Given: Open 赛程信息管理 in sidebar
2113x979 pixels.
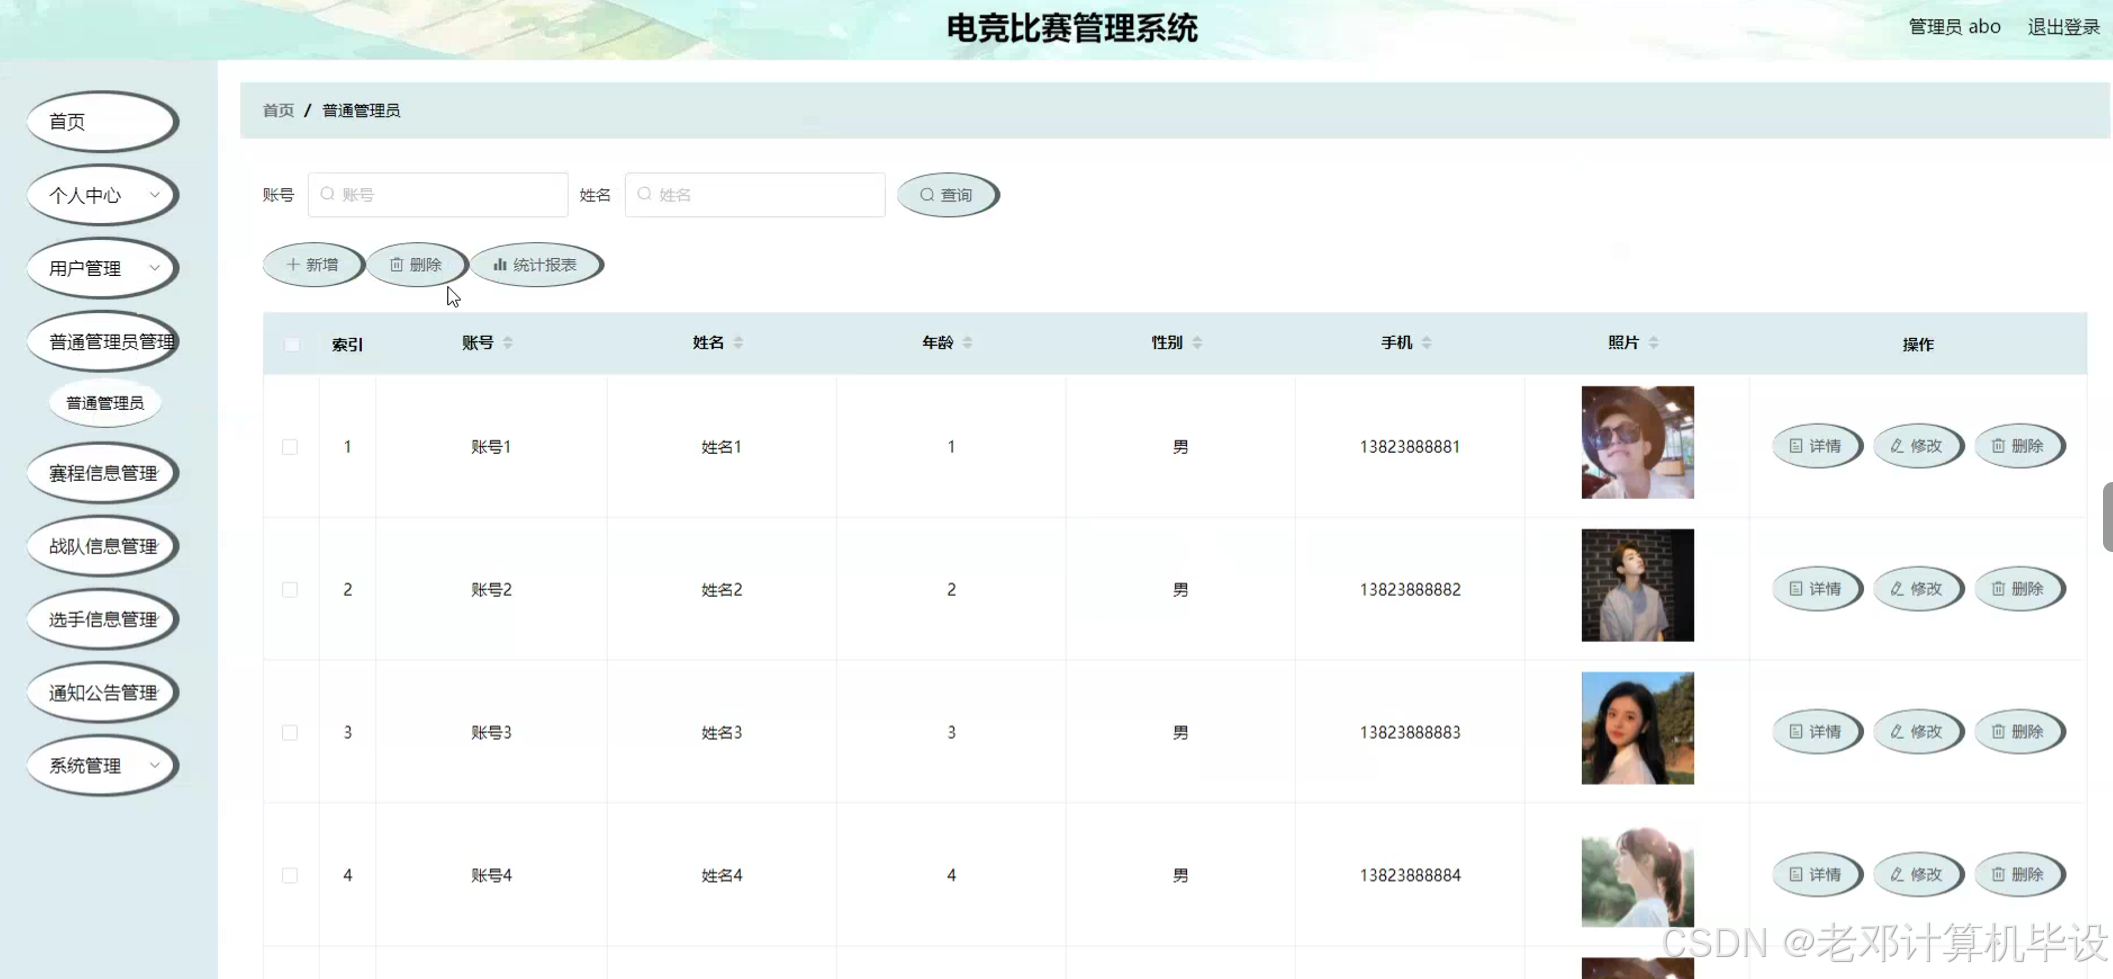Looking at the screenshot, I should 103,473.
